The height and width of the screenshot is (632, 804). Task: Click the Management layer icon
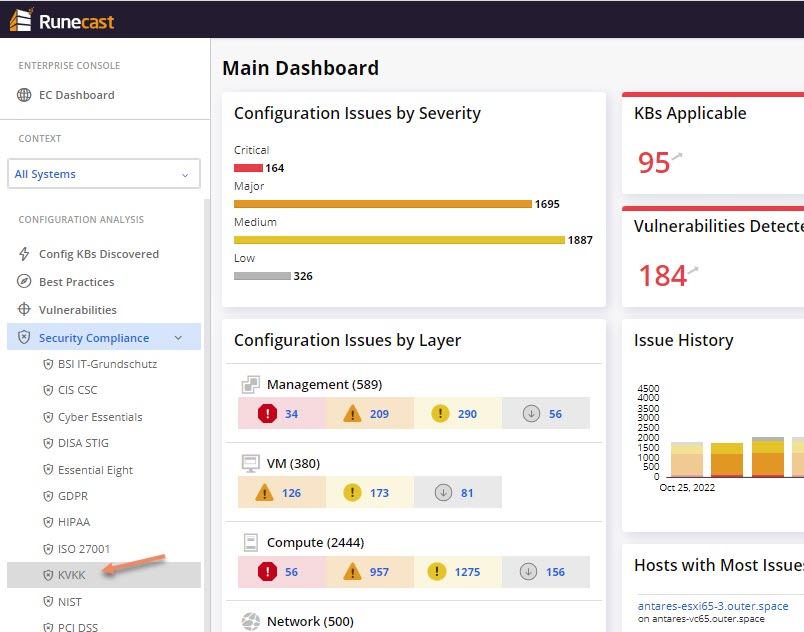[251, 384]
